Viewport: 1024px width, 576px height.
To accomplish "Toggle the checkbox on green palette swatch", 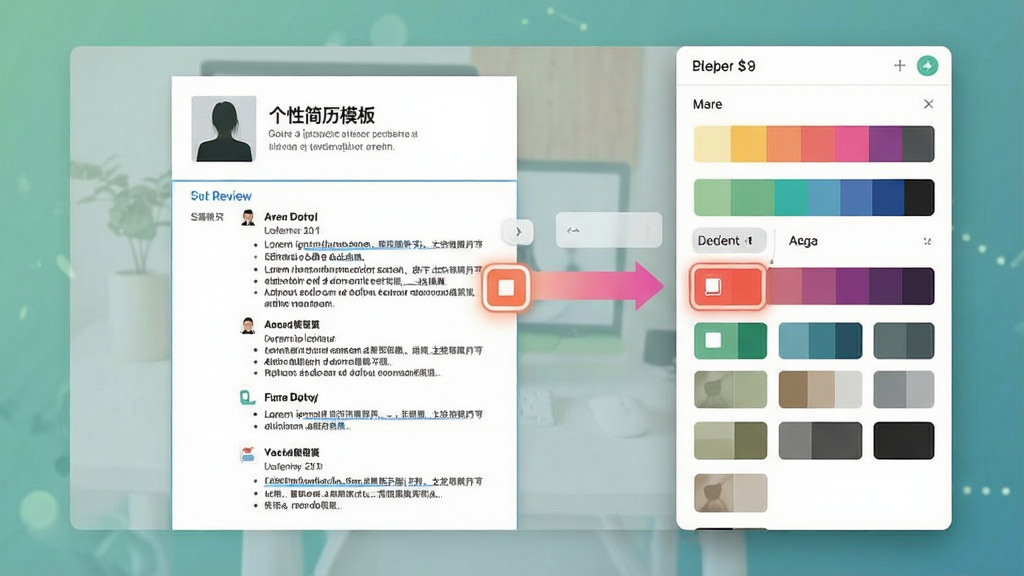I will click(x=713, y=340).
